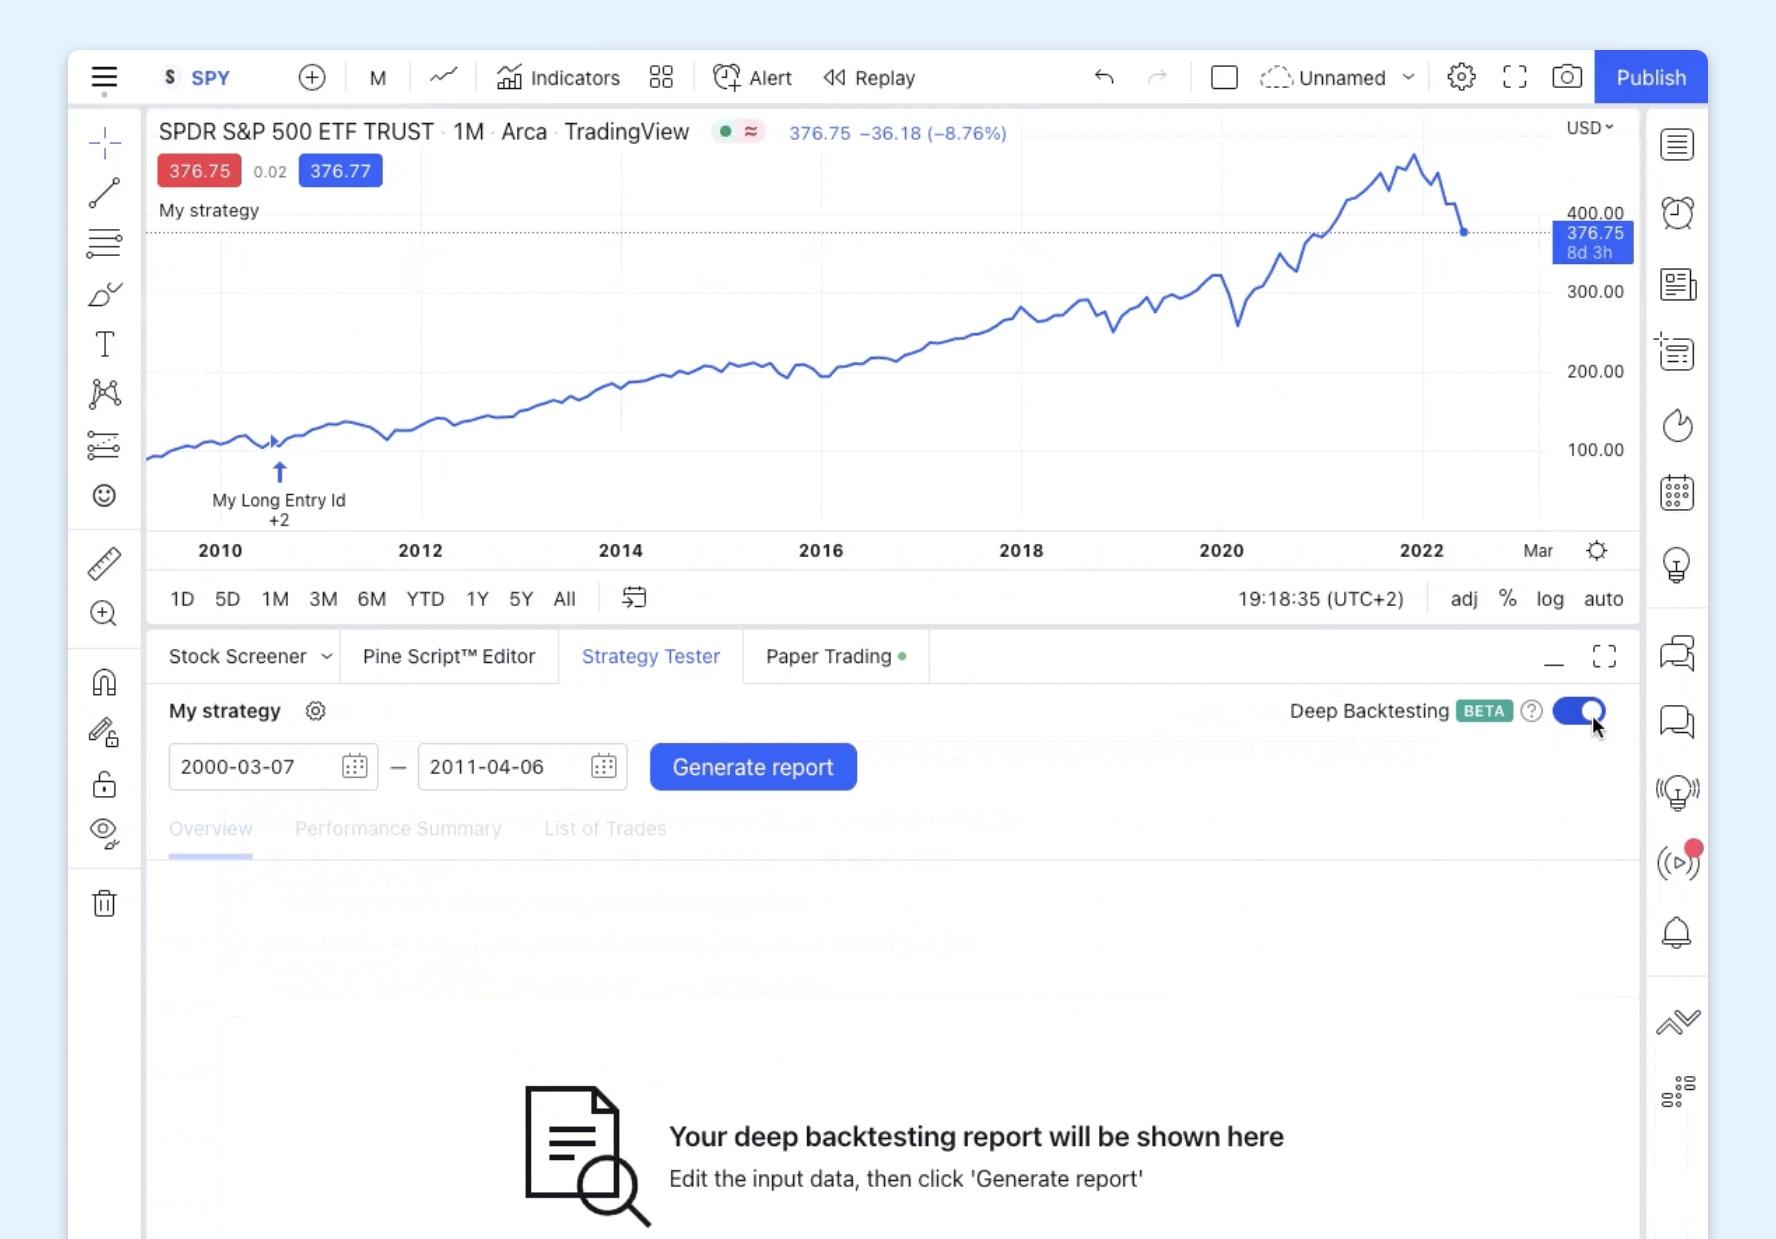Open the Measure ruler tool
This screenshot has height=1239, width=1776.
104,563
